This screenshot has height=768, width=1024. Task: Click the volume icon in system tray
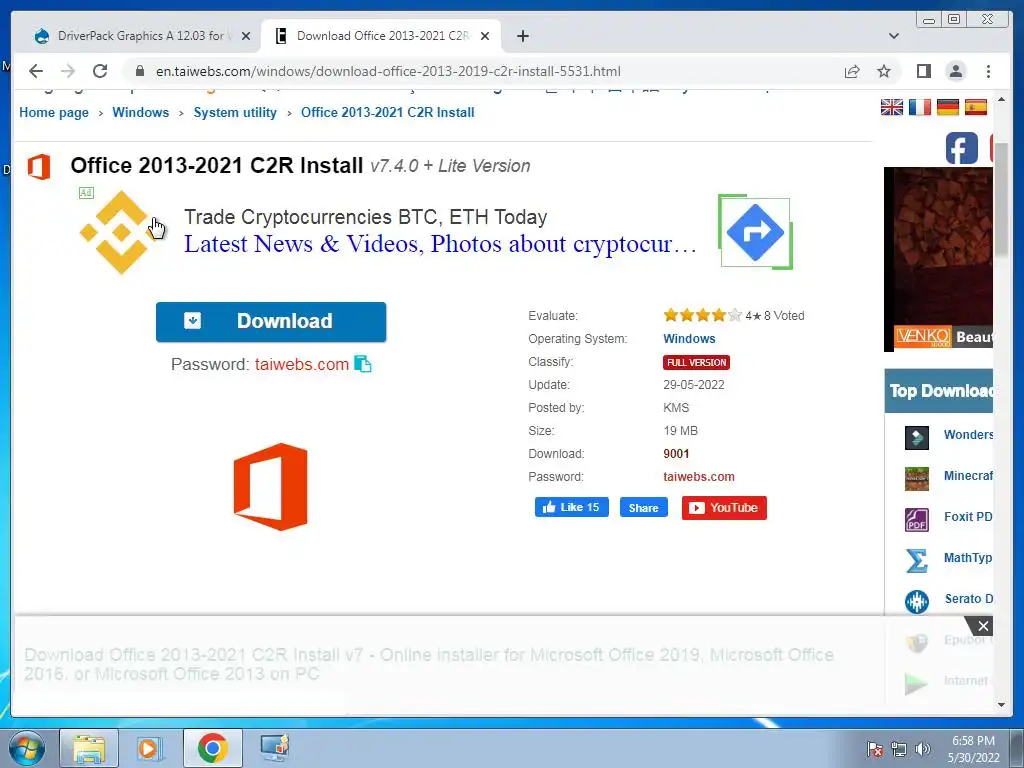[923, 749]
